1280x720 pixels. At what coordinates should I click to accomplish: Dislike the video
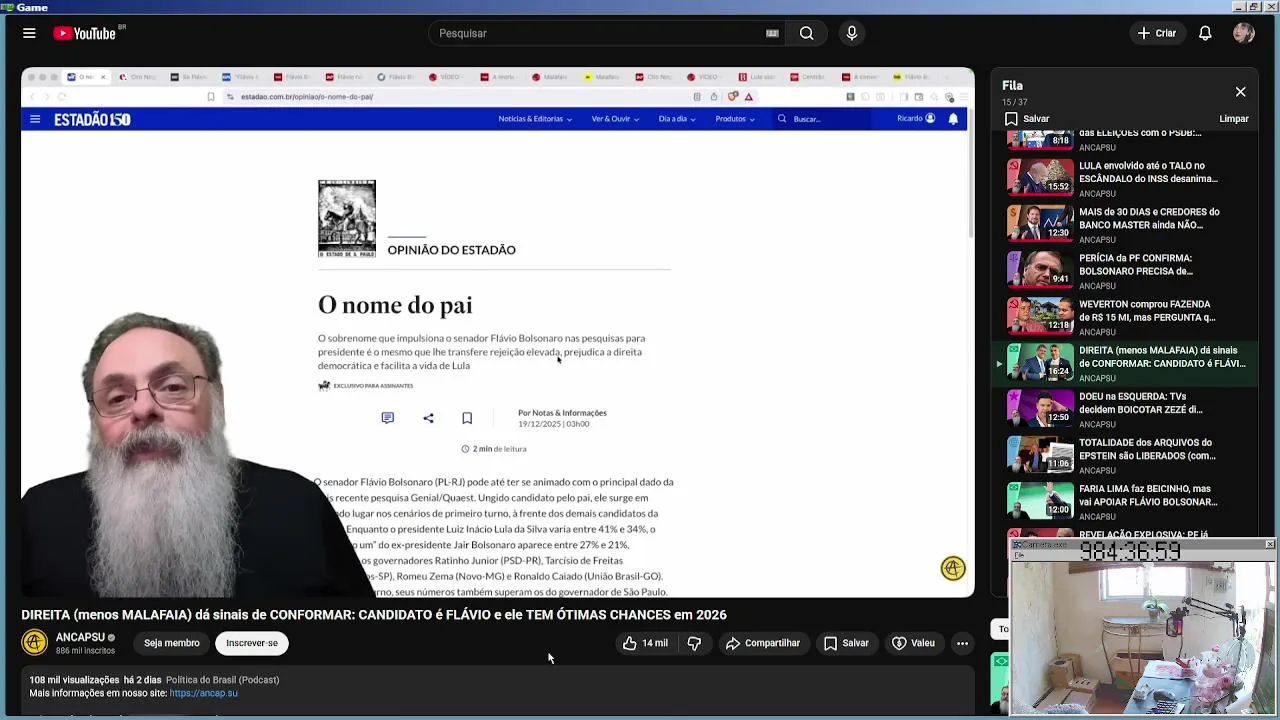pyautogui.click(x=694, y=643)
